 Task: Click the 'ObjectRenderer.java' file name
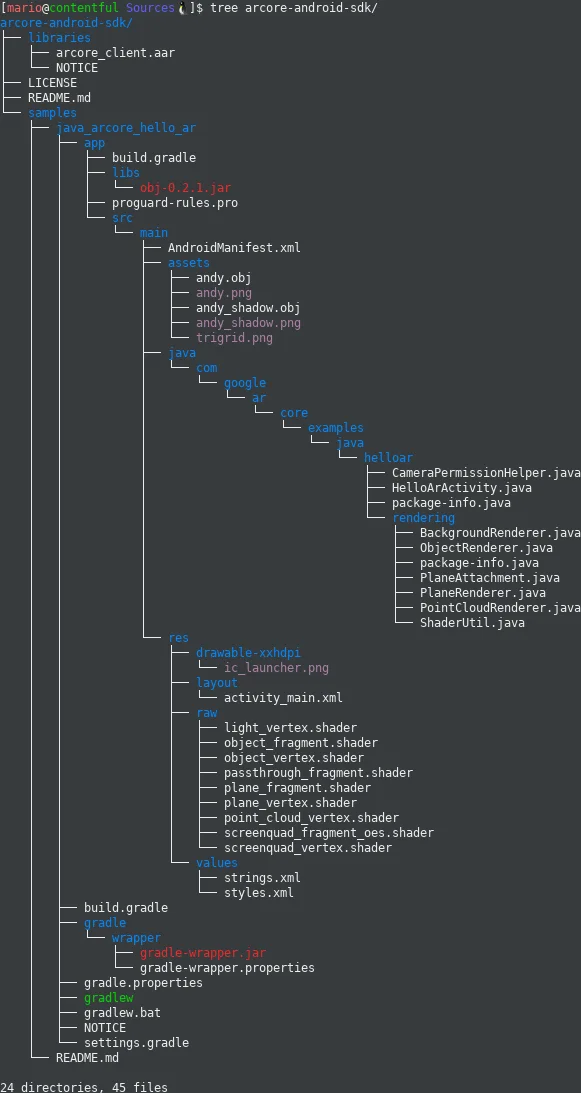click(x=485, y=549)
